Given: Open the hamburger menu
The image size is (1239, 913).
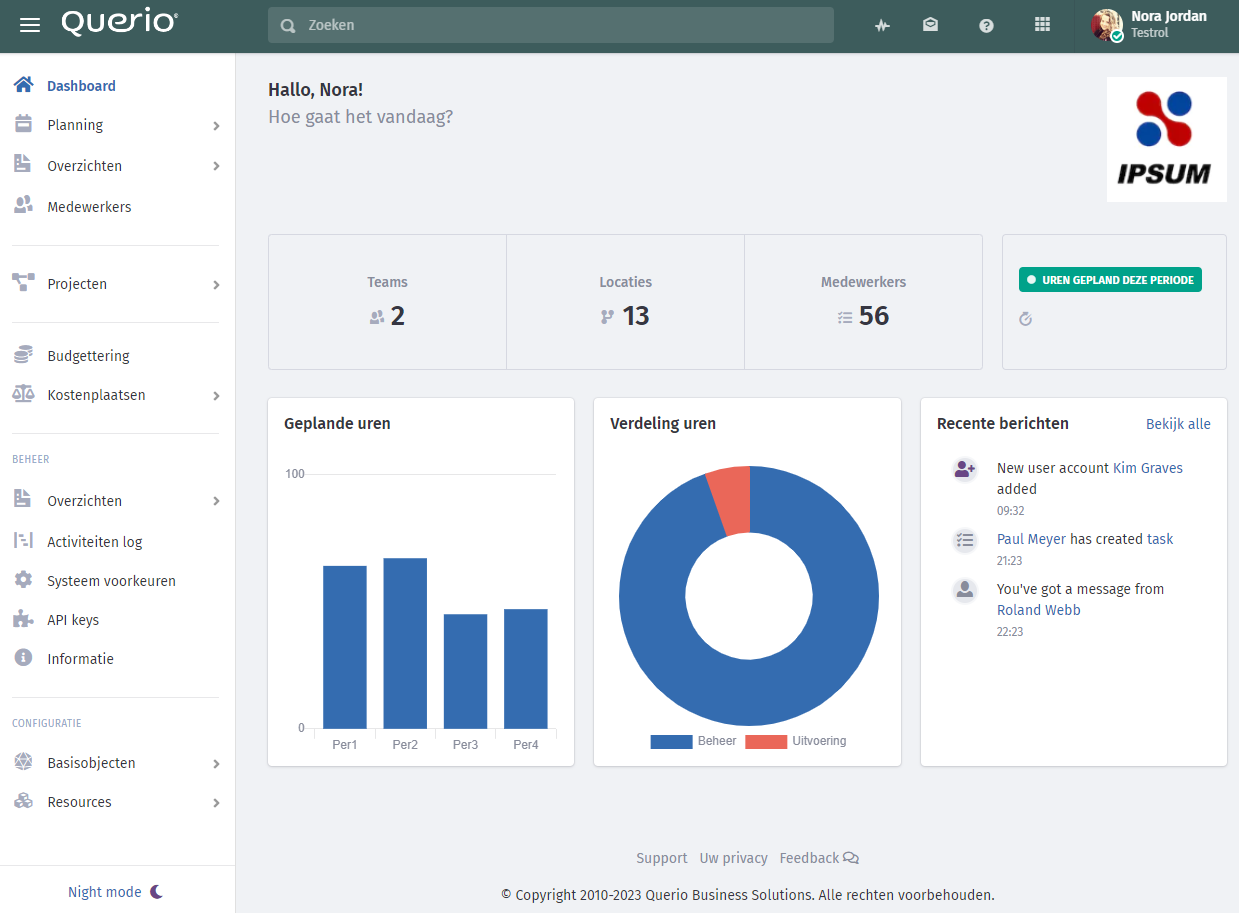Looking at the screenshot, I should point(30,25).
